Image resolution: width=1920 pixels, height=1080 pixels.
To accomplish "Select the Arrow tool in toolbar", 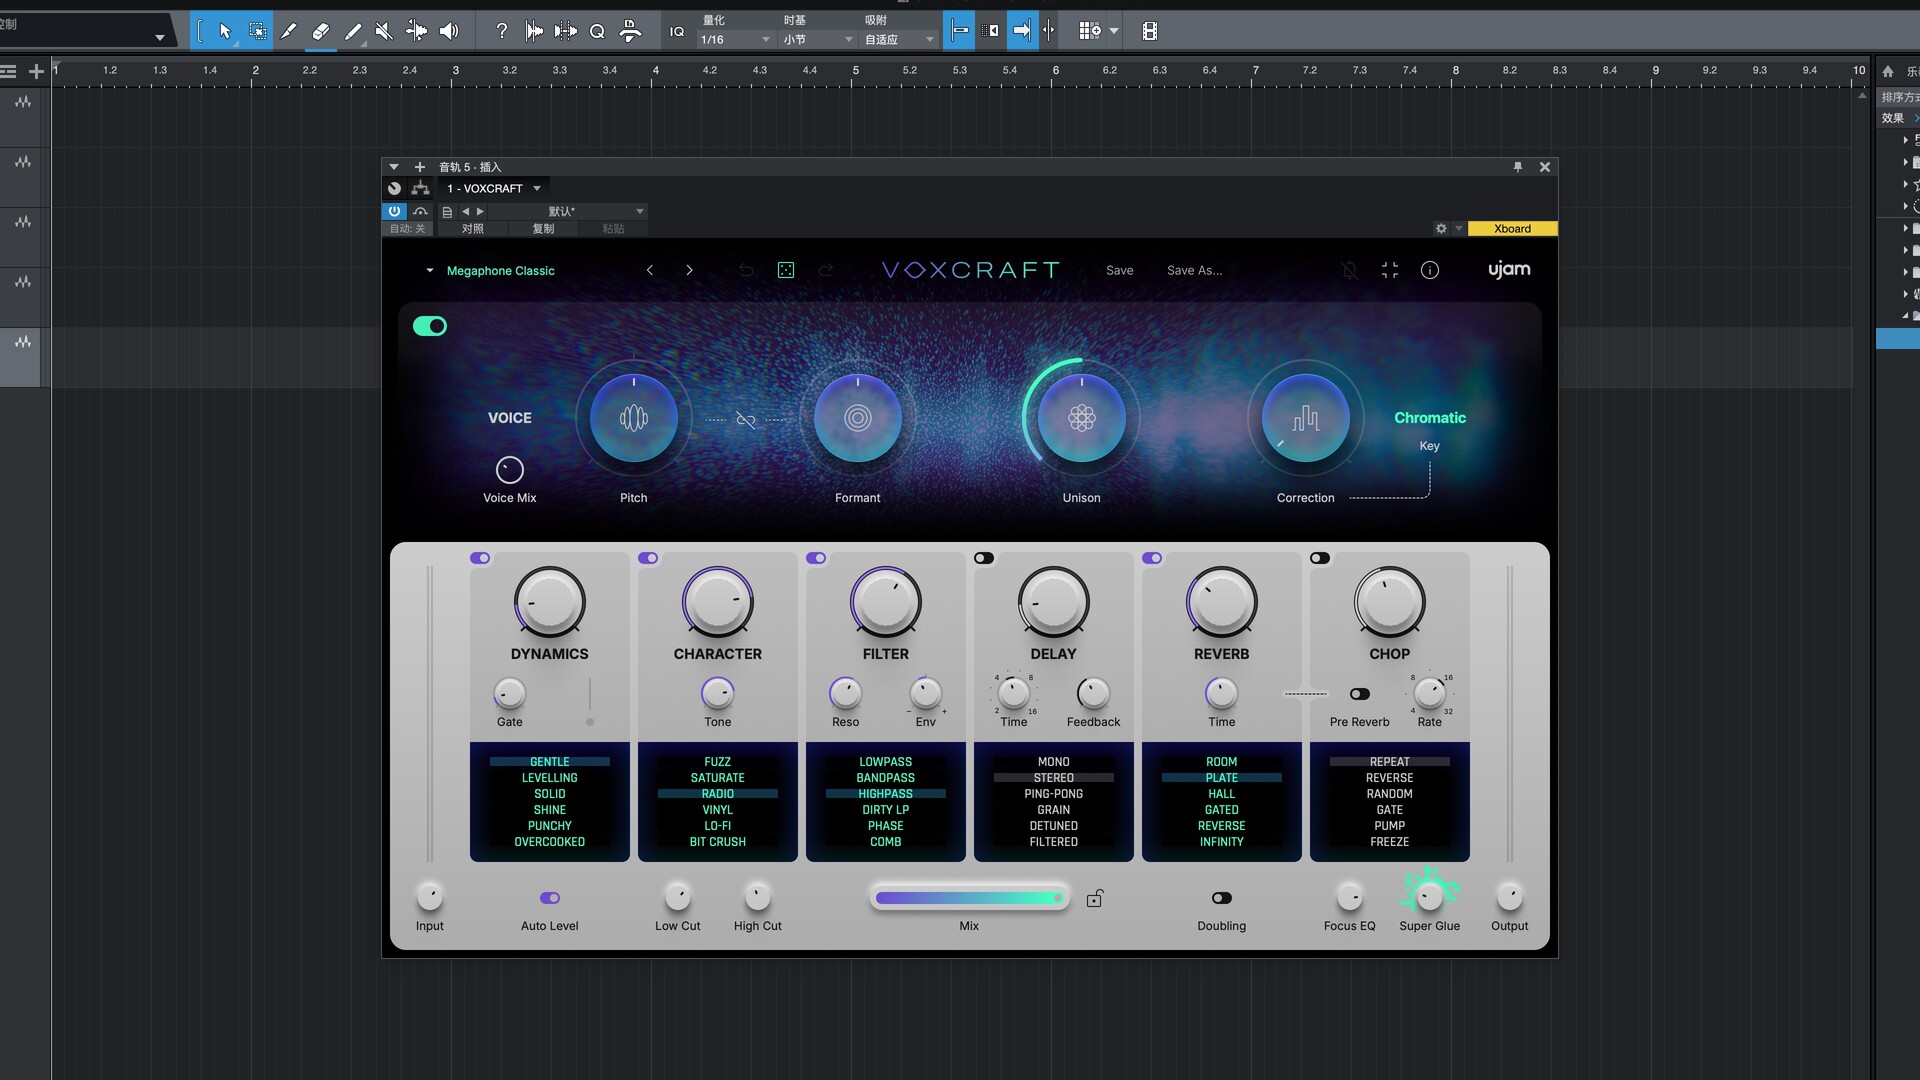I will [225, 31].
